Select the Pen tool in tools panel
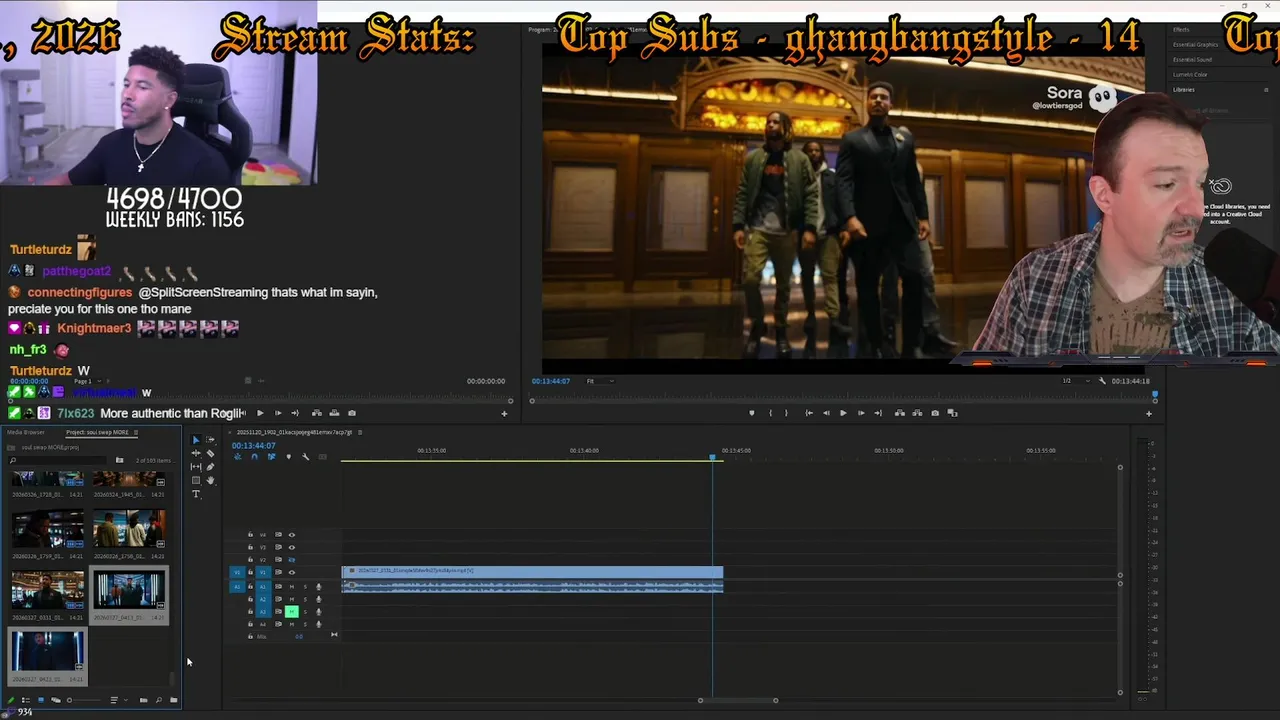The height and width of the screenshot is (720, 1280). [210, 467]
